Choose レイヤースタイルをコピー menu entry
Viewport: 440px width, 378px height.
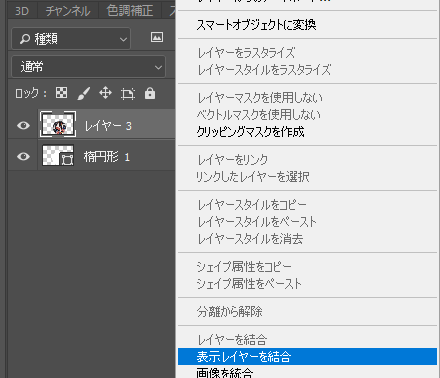pos(307,205)
